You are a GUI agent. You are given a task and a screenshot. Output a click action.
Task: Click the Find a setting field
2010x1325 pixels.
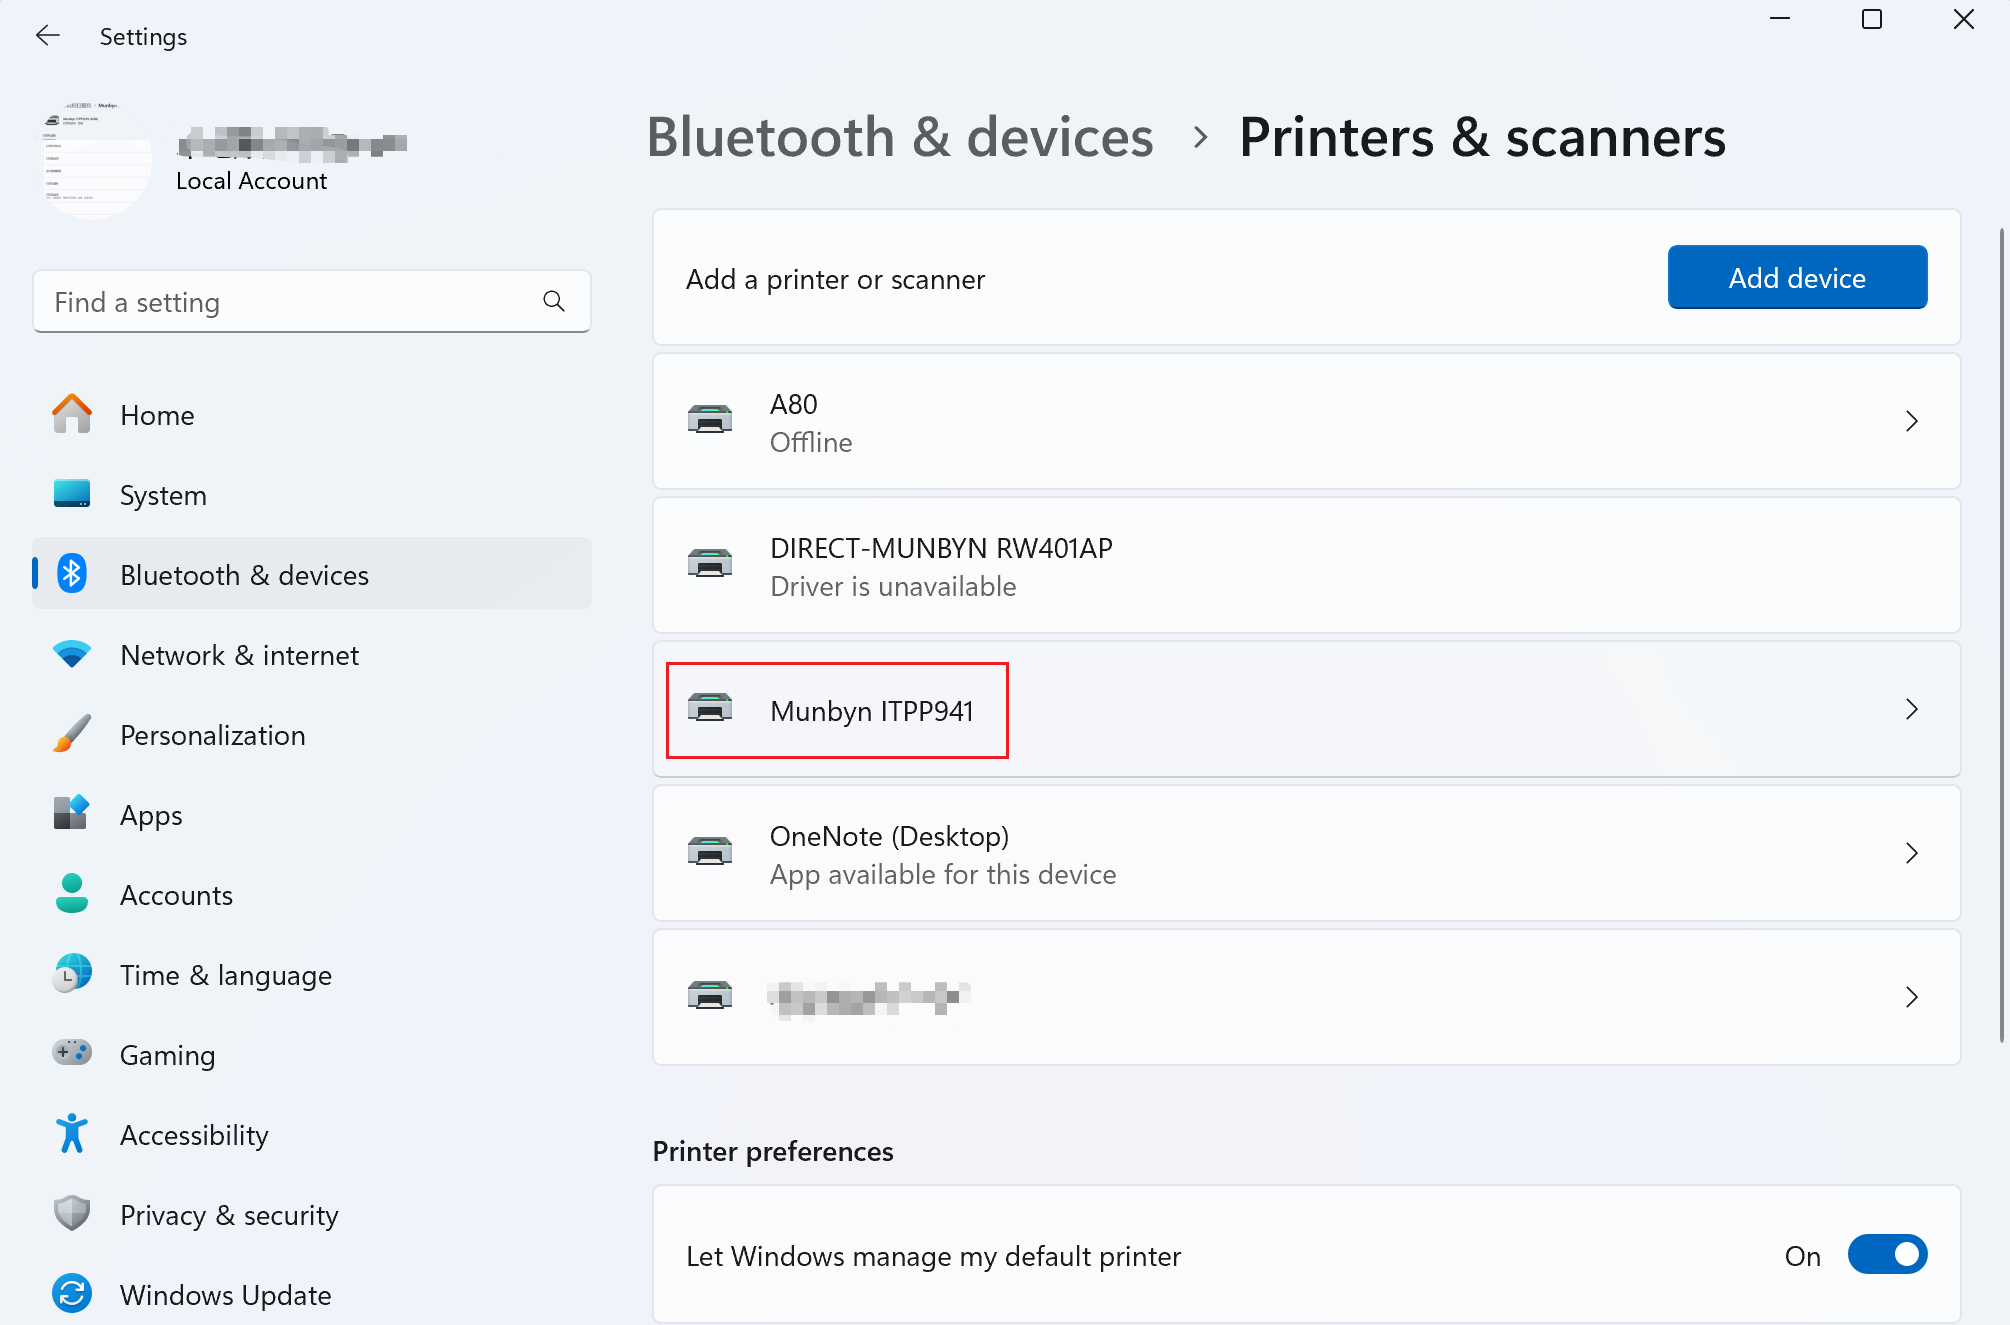(312, 301)
